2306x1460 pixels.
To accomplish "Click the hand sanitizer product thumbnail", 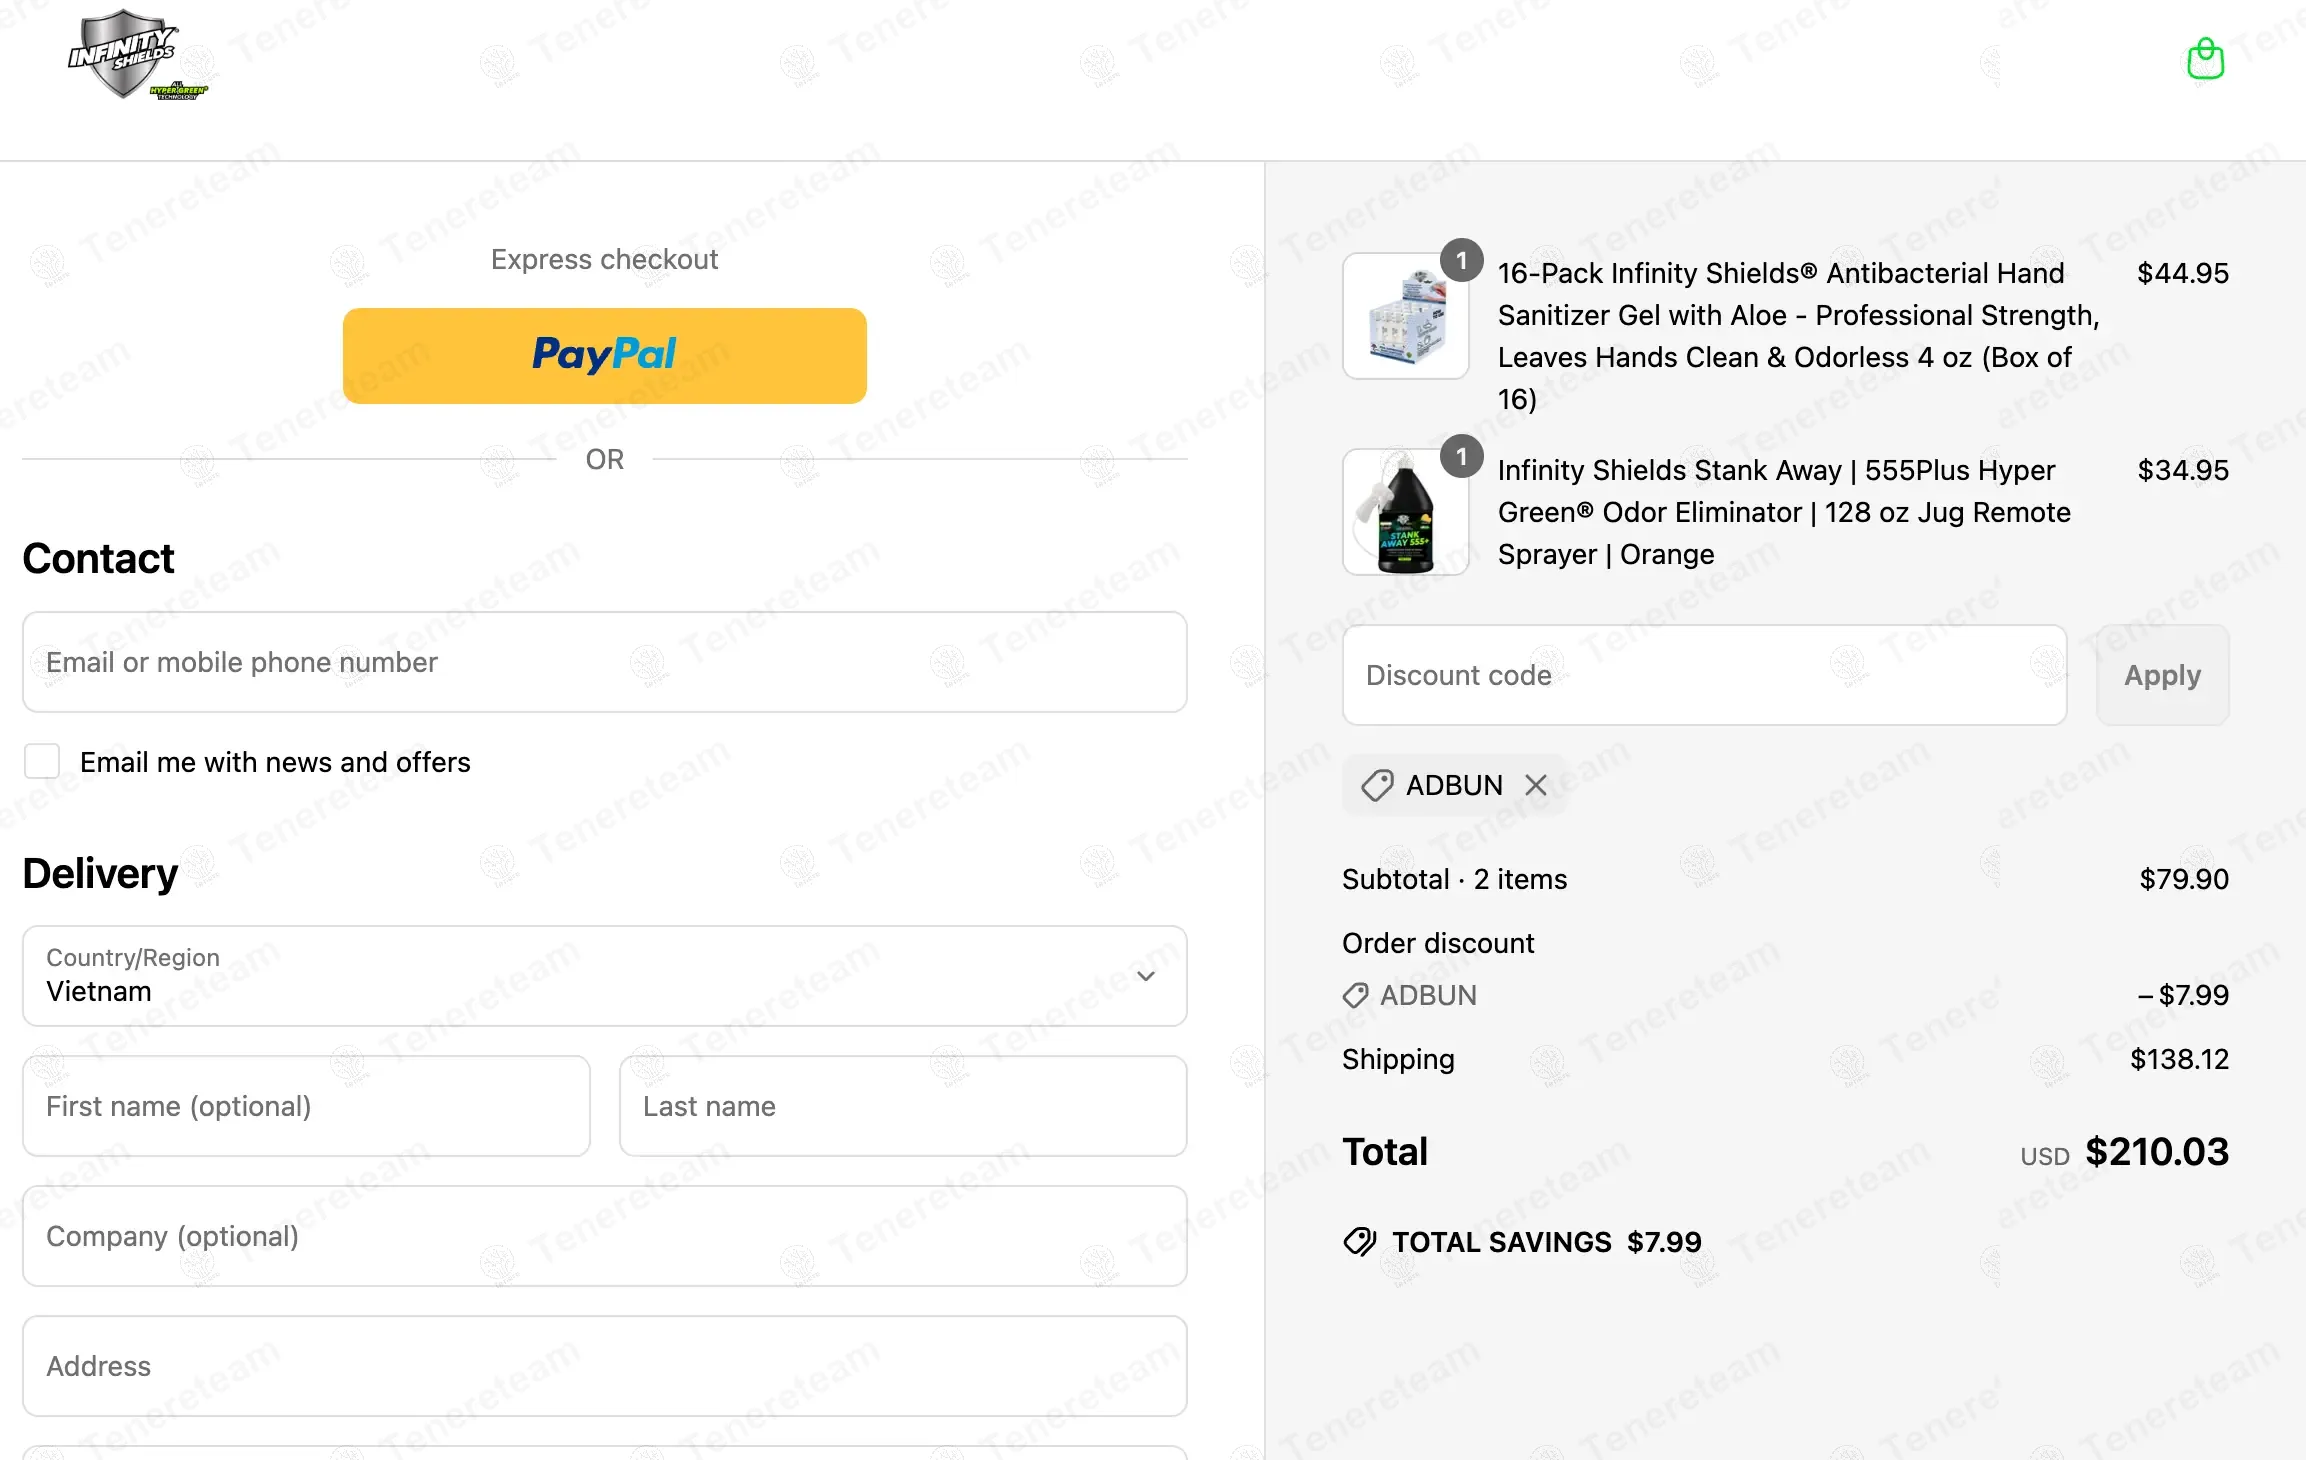I will point(1405,316).
